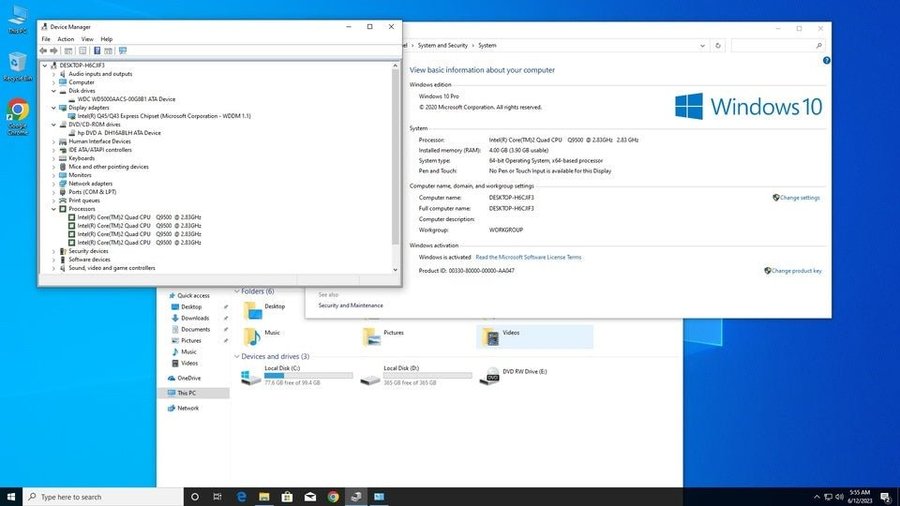Click the Back arrow in Device Manager toolbar
The image size is (900, 506).
43,50
